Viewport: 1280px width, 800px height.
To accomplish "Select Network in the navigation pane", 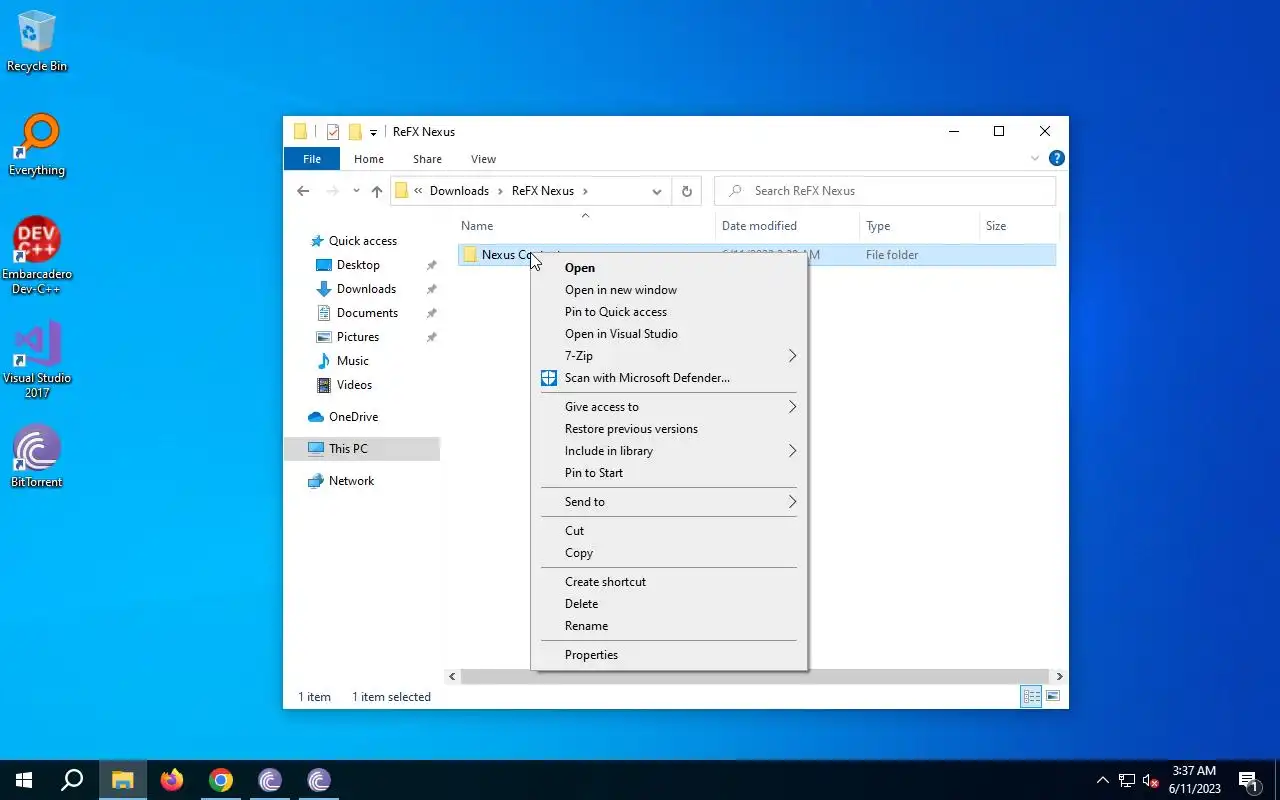I will point(351,481).
